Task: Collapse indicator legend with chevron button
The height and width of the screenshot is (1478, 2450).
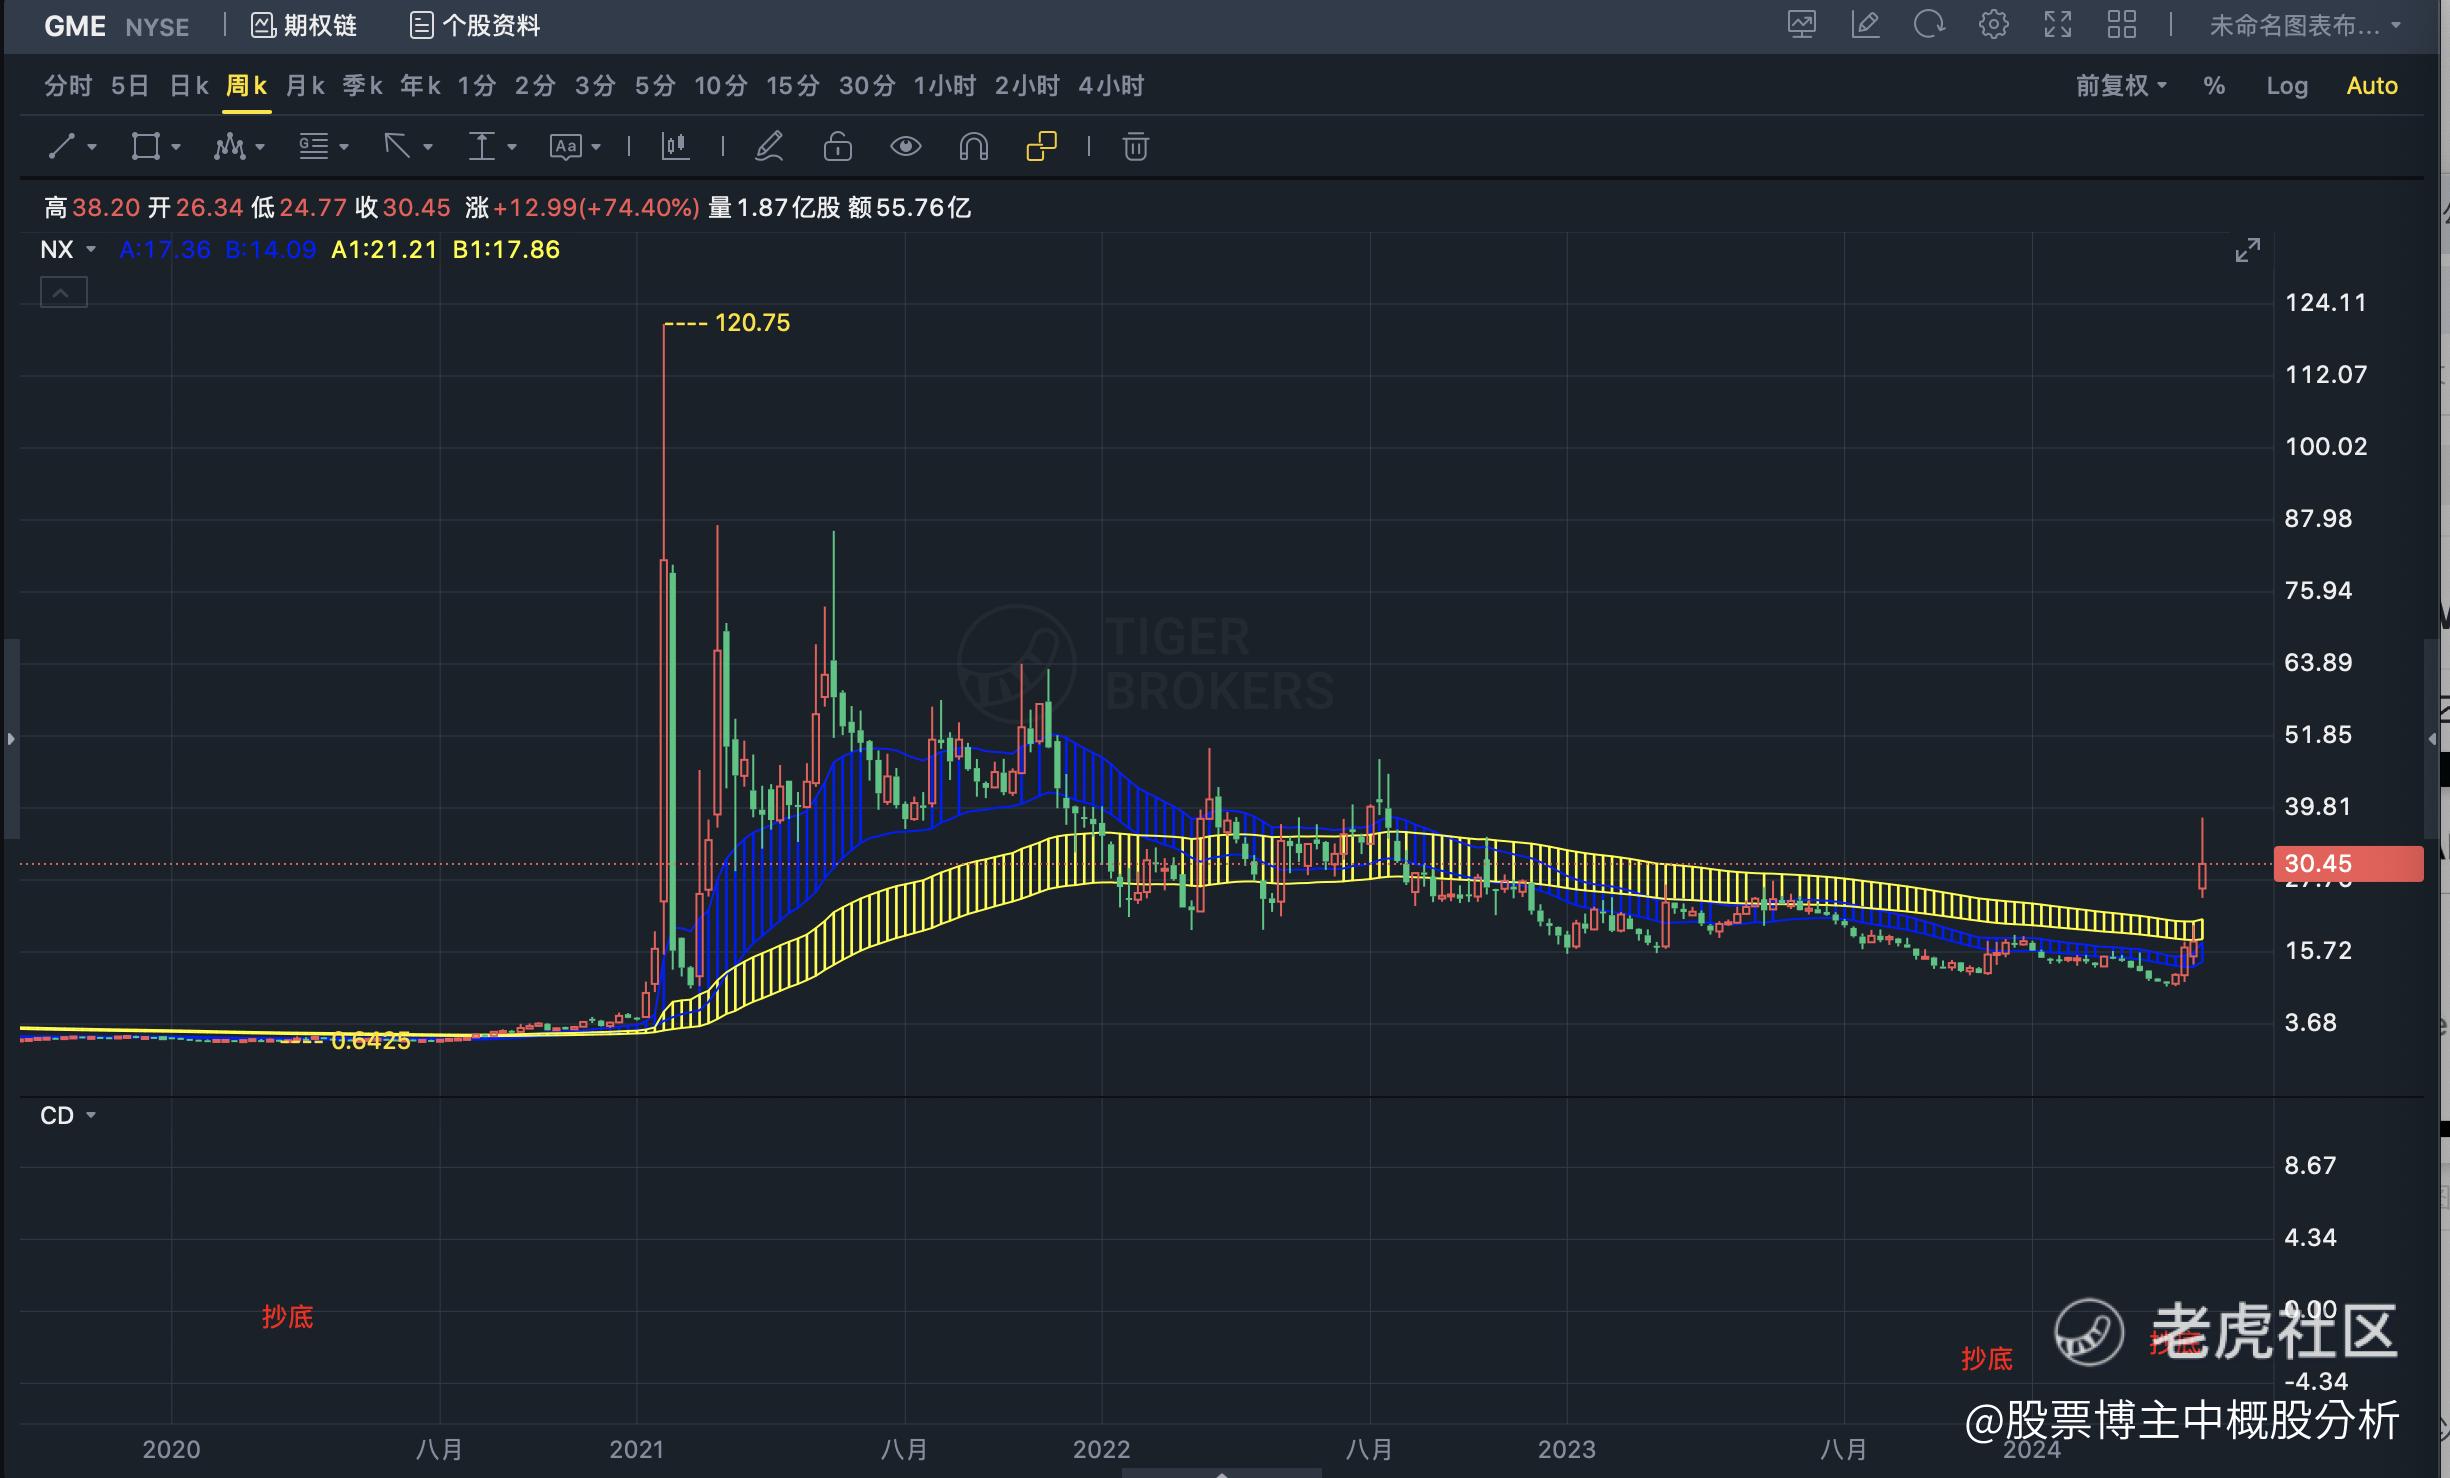Action: click(x=63, y=293)
